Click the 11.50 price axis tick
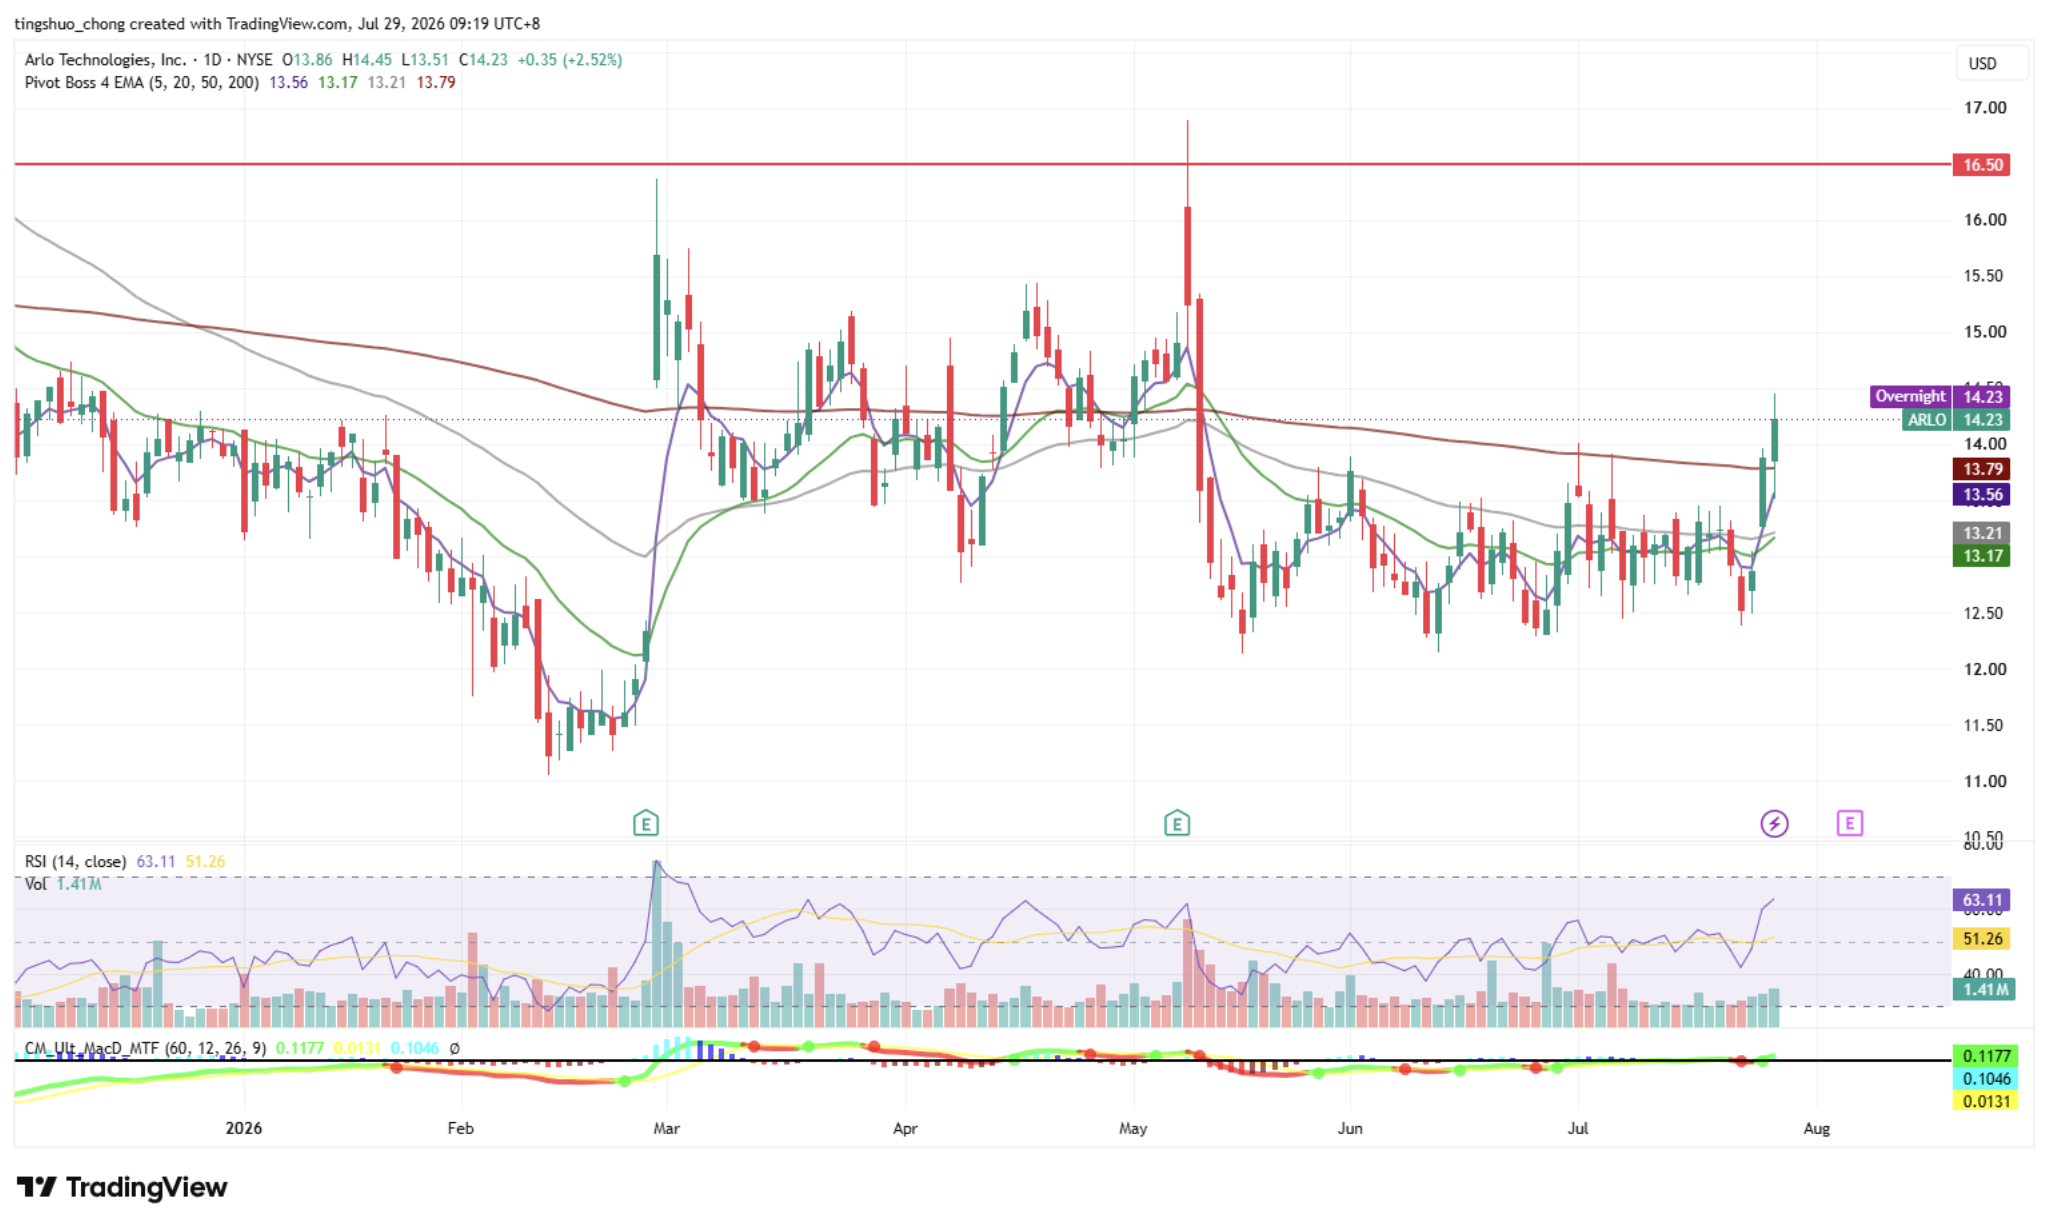This screenshot has width=2052, height=1222. [x=1984, y=725]
